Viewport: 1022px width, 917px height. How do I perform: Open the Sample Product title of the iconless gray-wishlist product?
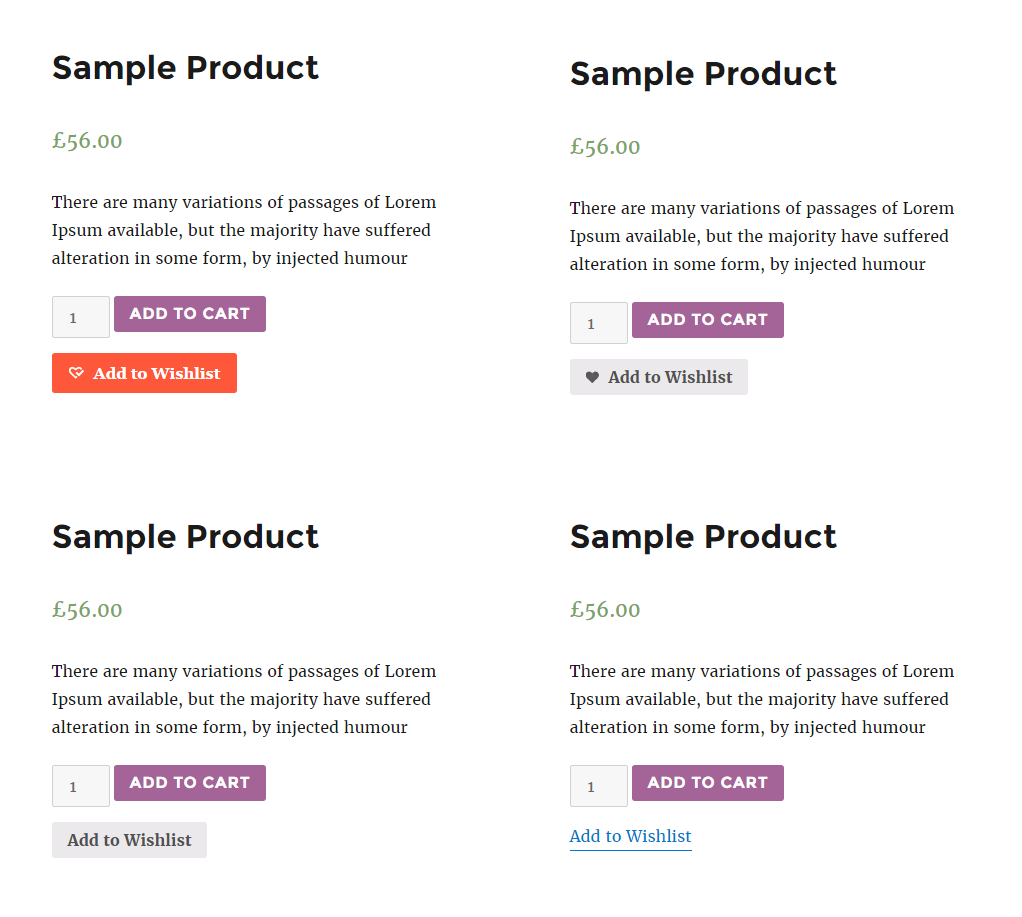[x=185, y=537]
